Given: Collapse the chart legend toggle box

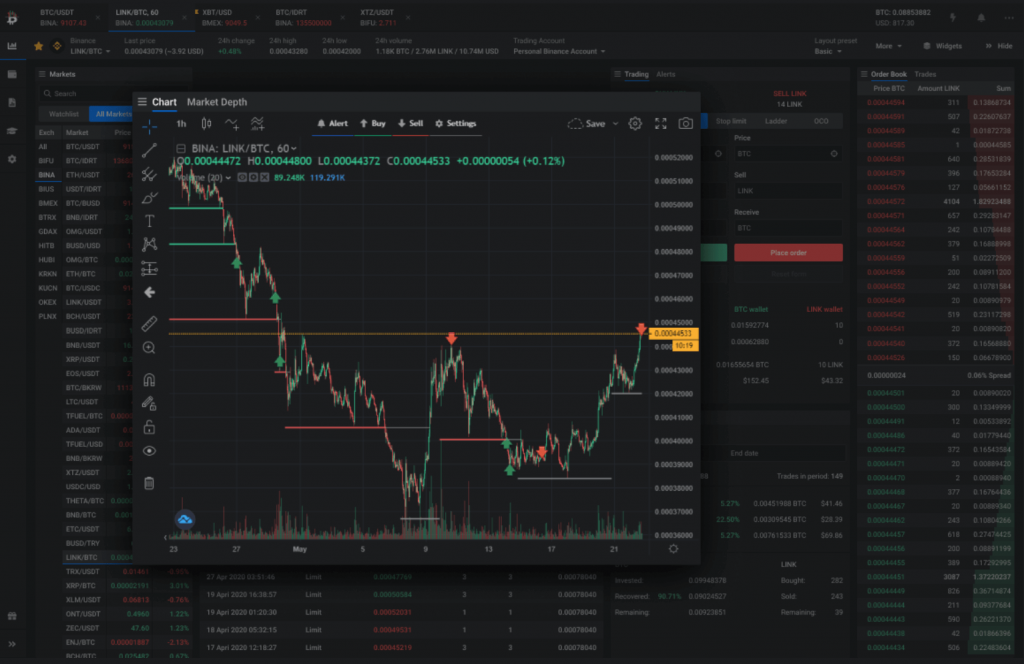Looking at the screenshot, I should pos(181,149).
